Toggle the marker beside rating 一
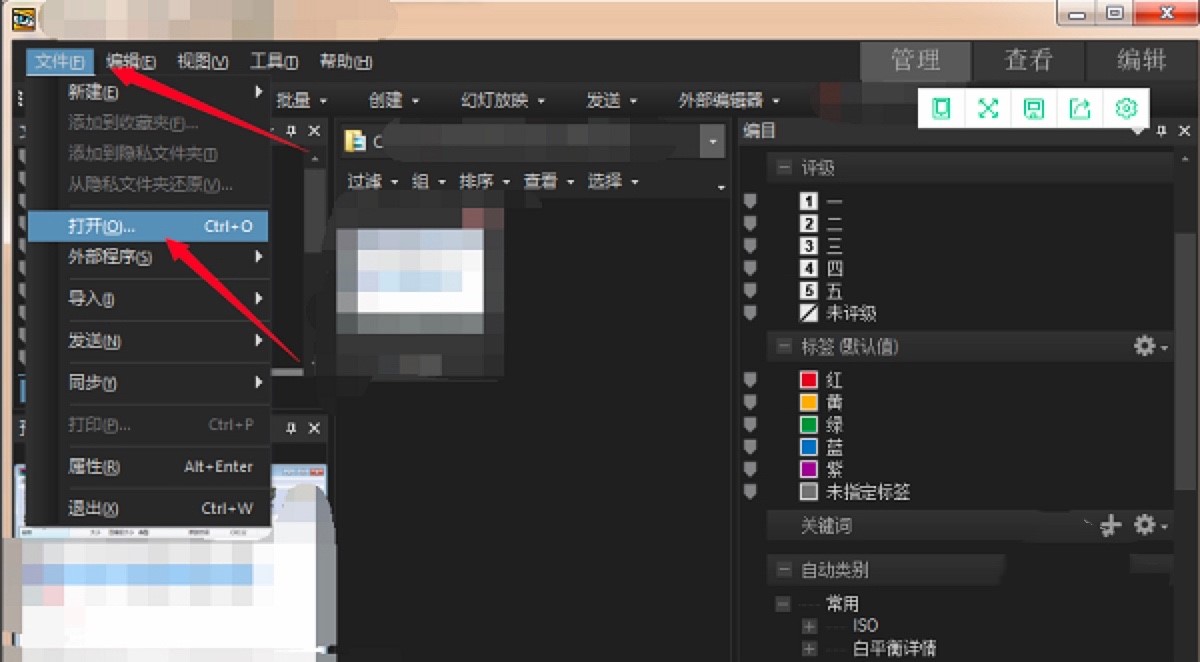This screenshot has height=662, width=1200. click(x=751, y=202)
